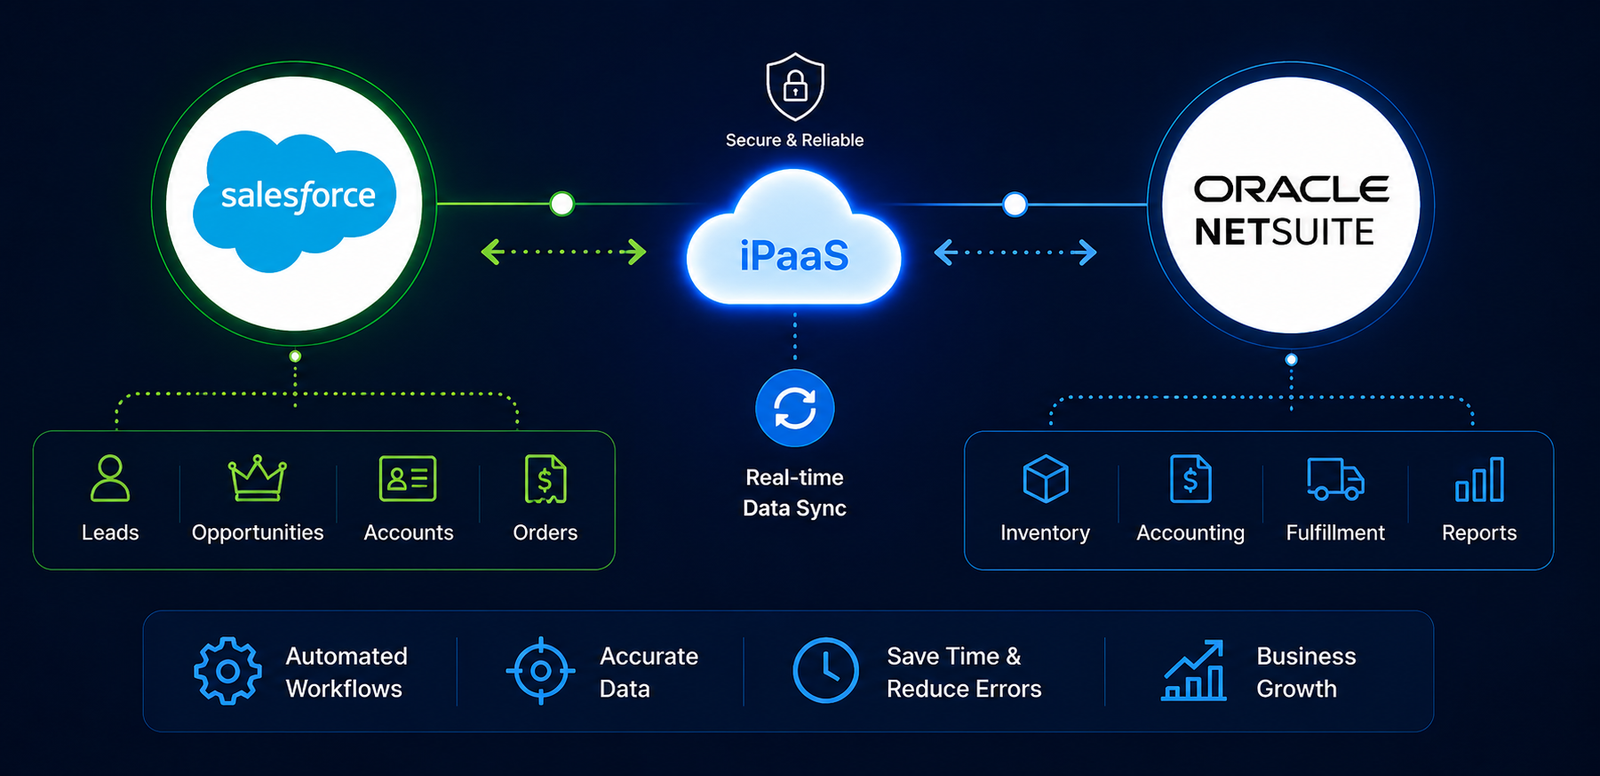Click the "Accounts" label
Viewport: 1600px width, 776px height.
tap(408, 533)
